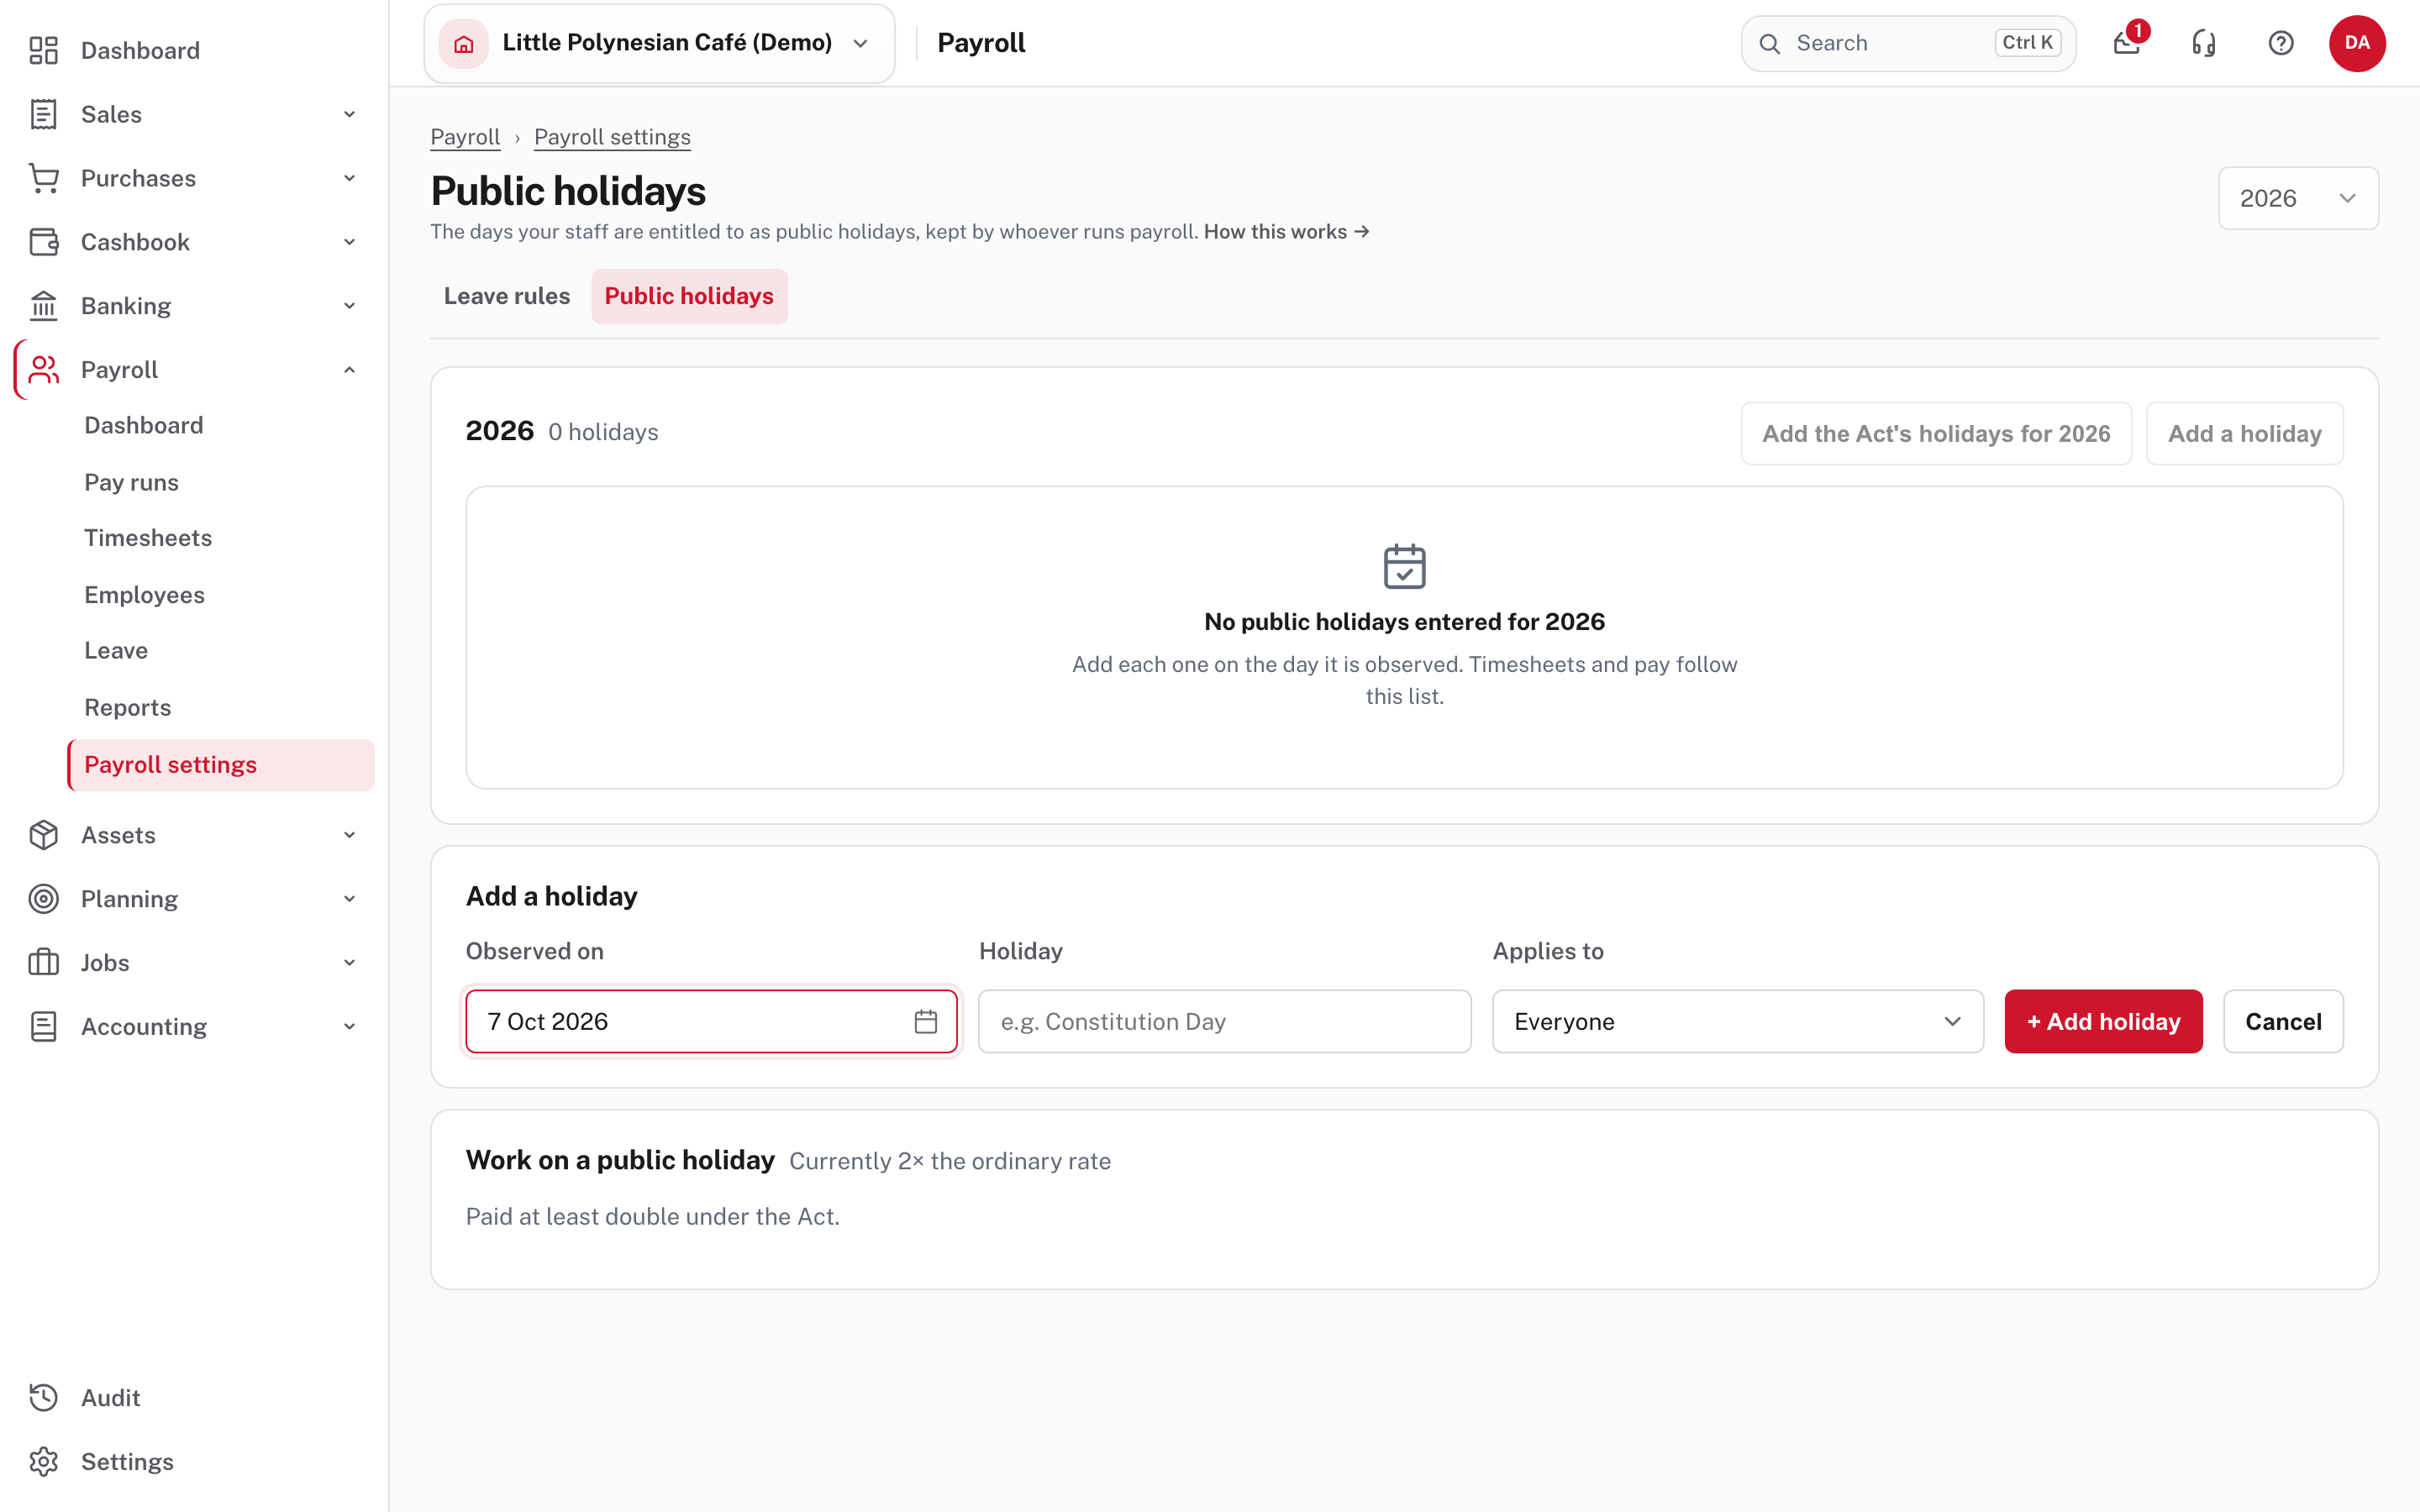The height and width of the screenshot is (1512, 2420).
Task: Click the Assets box icon
Action: (x=43, y=835)
